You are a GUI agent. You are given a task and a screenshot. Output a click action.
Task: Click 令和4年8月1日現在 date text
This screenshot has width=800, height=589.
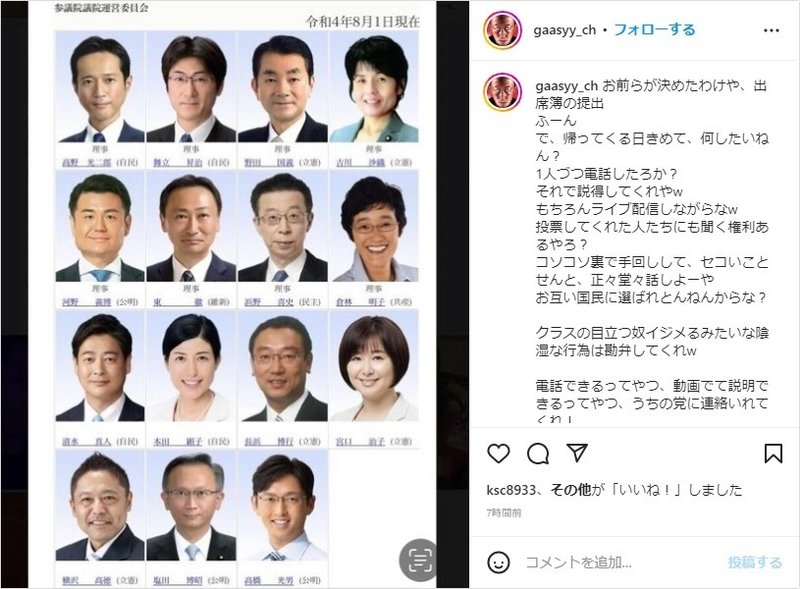(x=363, y=22)
